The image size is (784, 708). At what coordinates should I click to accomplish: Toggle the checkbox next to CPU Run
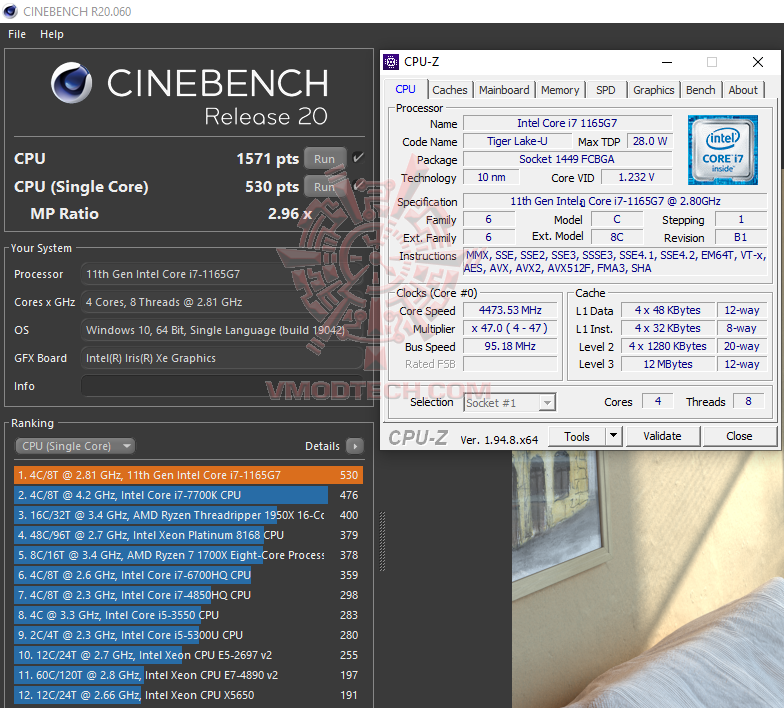tap(358, 158)
